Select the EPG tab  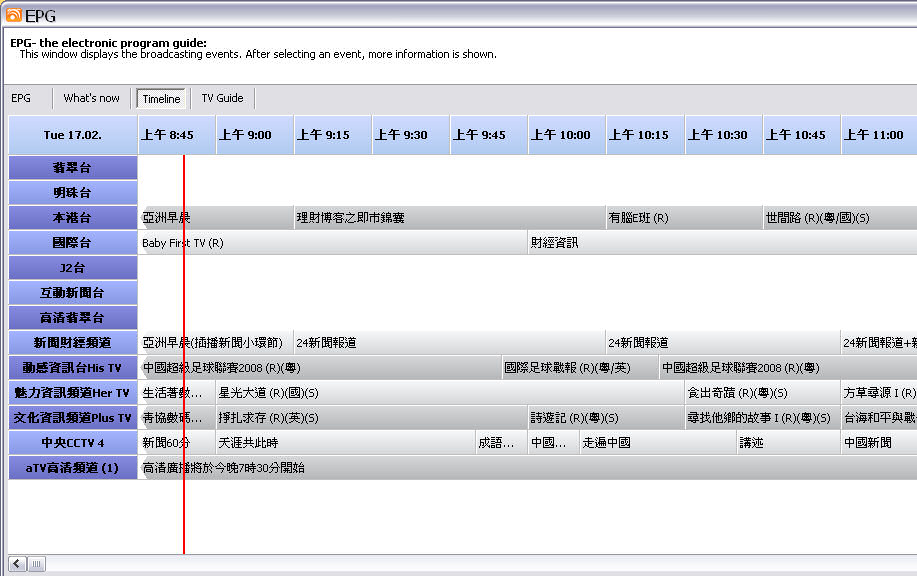click(x=21, y=98)
